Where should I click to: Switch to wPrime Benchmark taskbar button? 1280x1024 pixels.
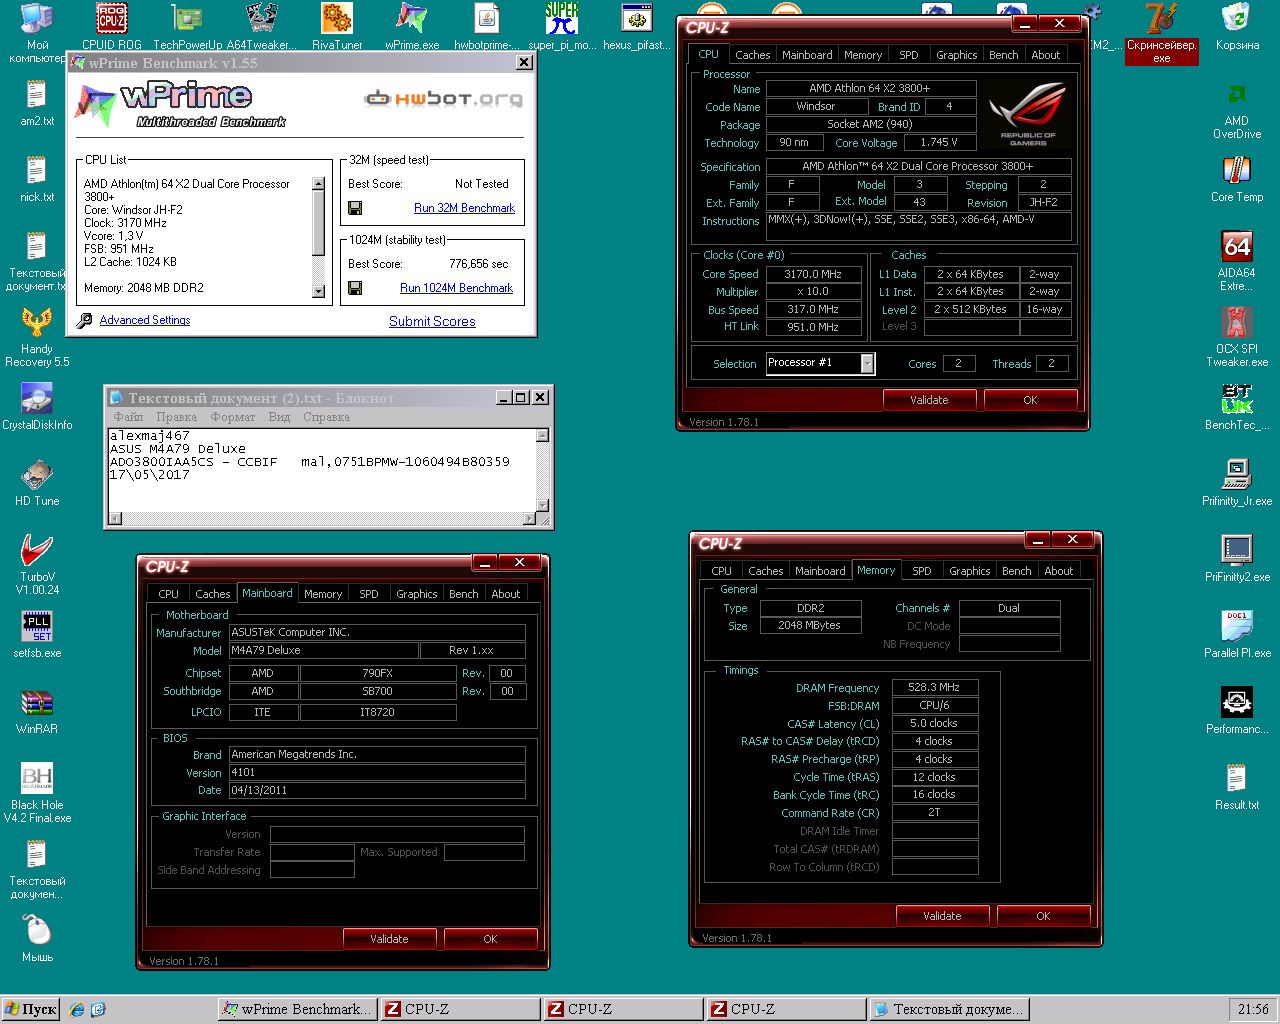299,1009
